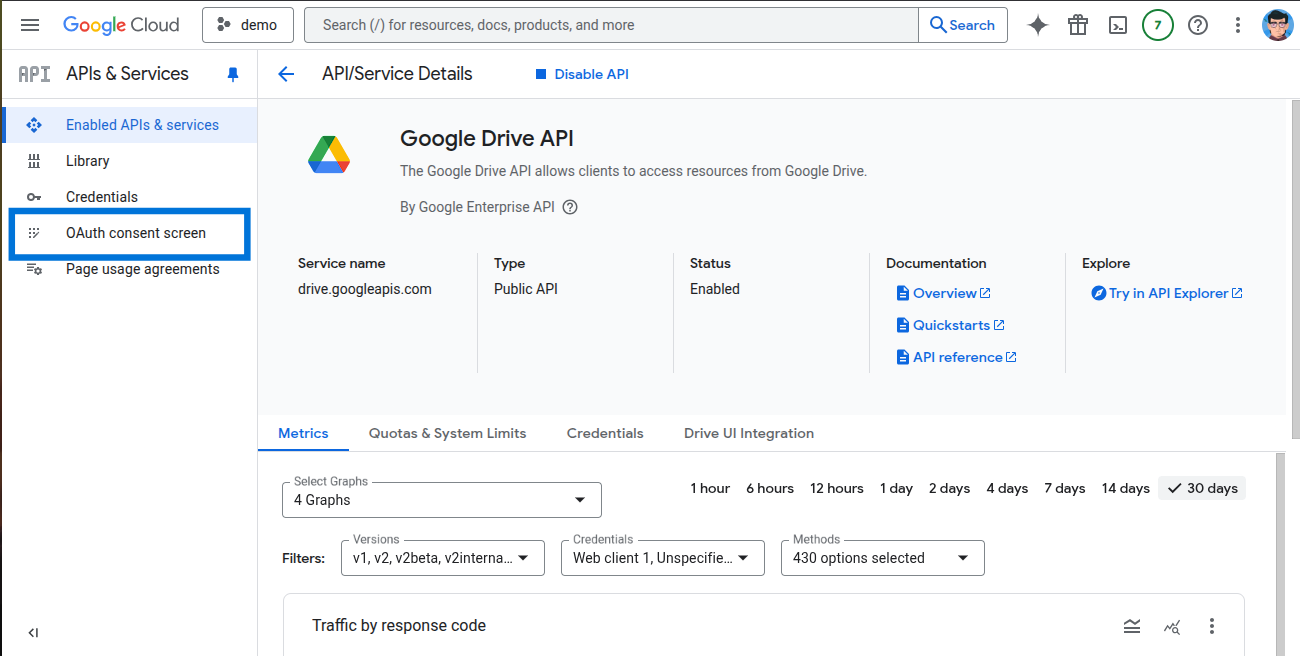Toggle legend icon in Traffic chart

click(x=1132, y=626)
